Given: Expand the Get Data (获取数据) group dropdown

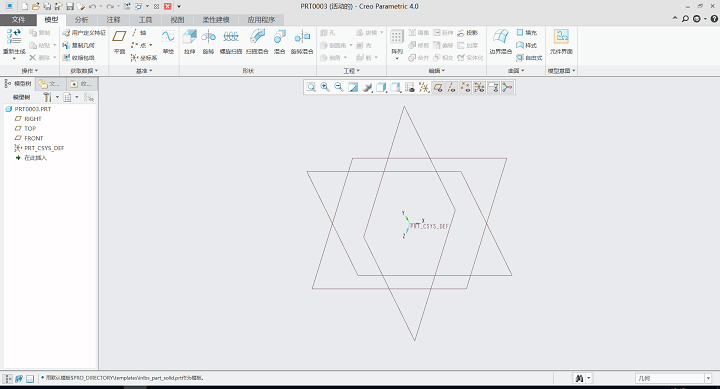Looking at the screenshot, I should coord(84,71).
